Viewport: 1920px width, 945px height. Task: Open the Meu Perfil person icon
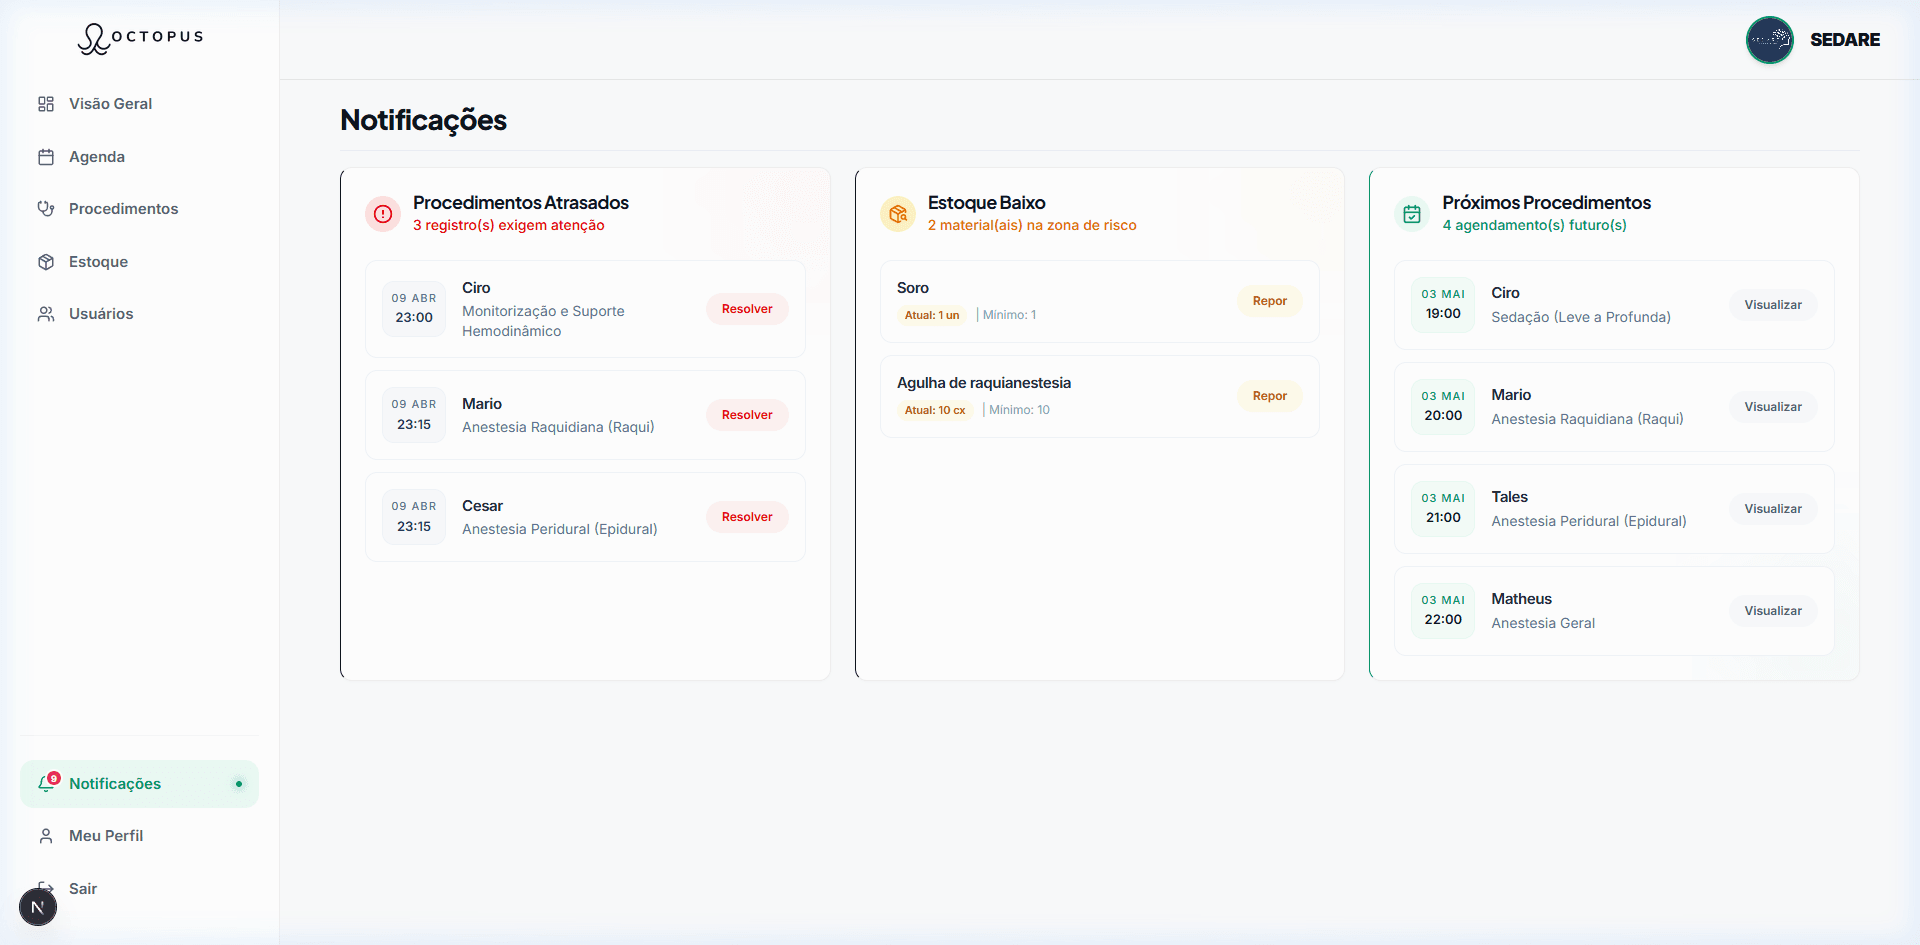(46, 836)
